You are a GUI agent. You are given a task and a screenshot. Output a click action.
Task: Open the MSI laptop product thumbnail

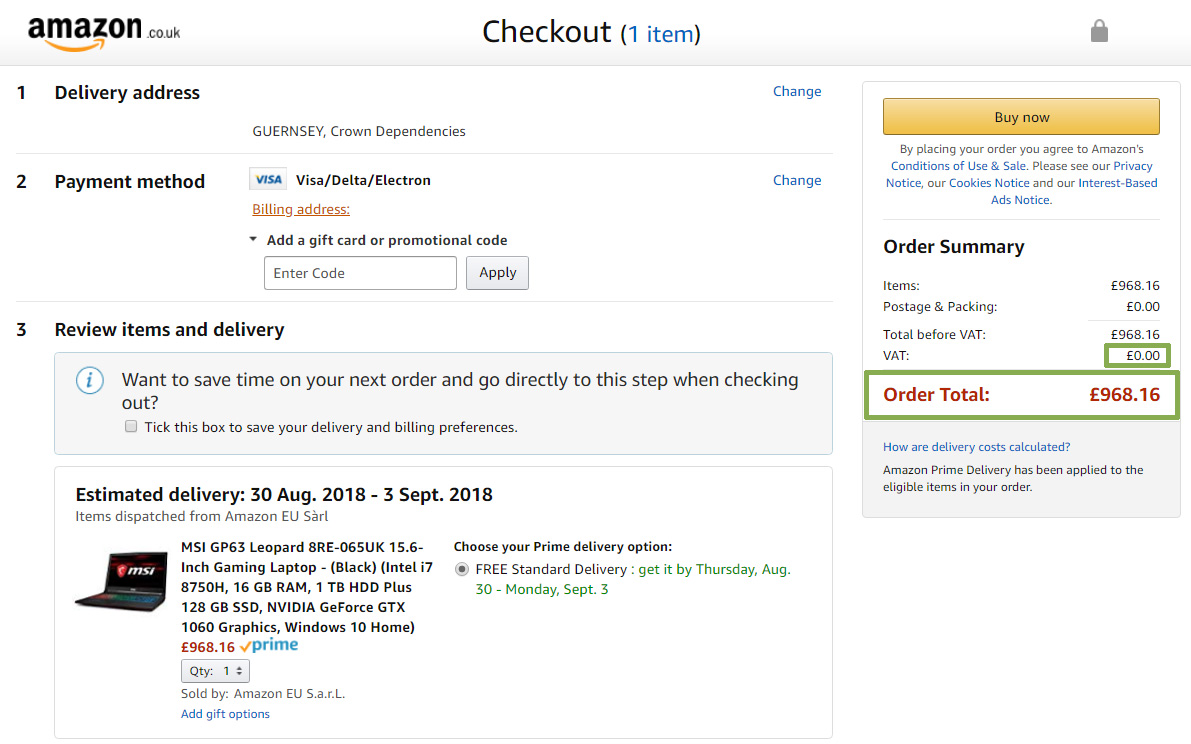tap(122, 582)
